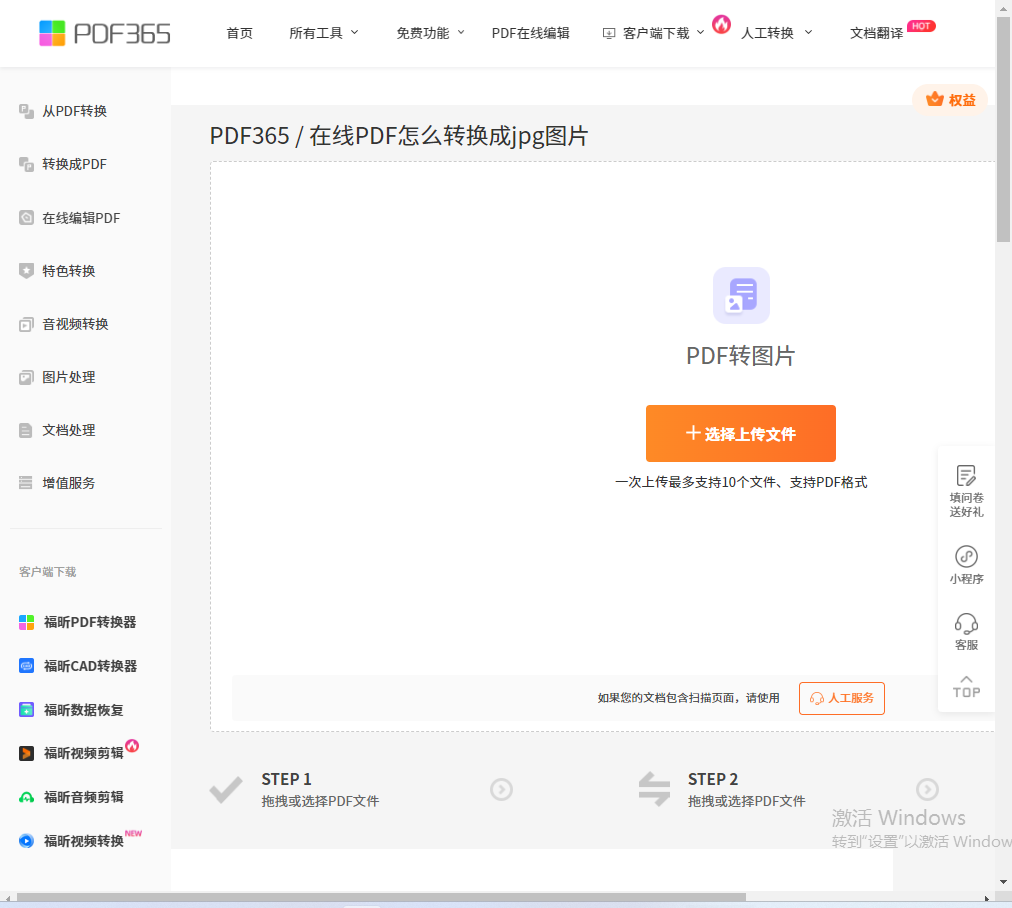This screenshot has height=908, width=1012.
Task: Click the 福昕视频剪辑 app icon
Action: tap(26, 753)
